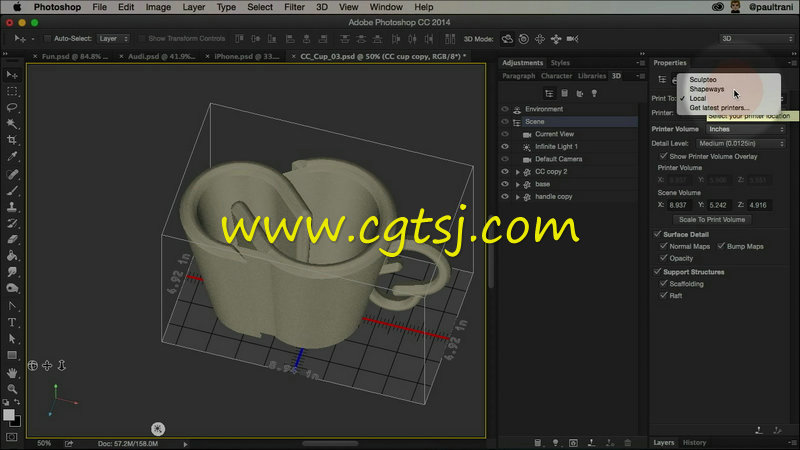Toggle the Normal Maps checkbox
The width and height of the screenshot is (800, 450).
point(663,246)
